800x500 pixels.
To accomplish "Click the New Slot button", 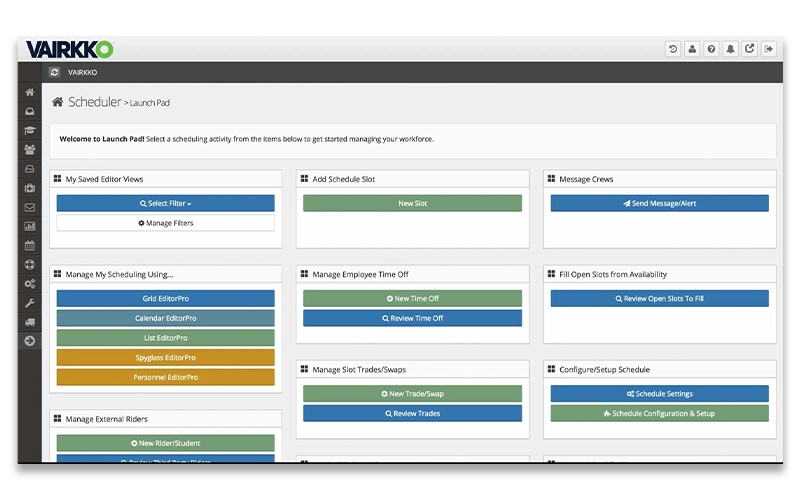I will 412,203.
